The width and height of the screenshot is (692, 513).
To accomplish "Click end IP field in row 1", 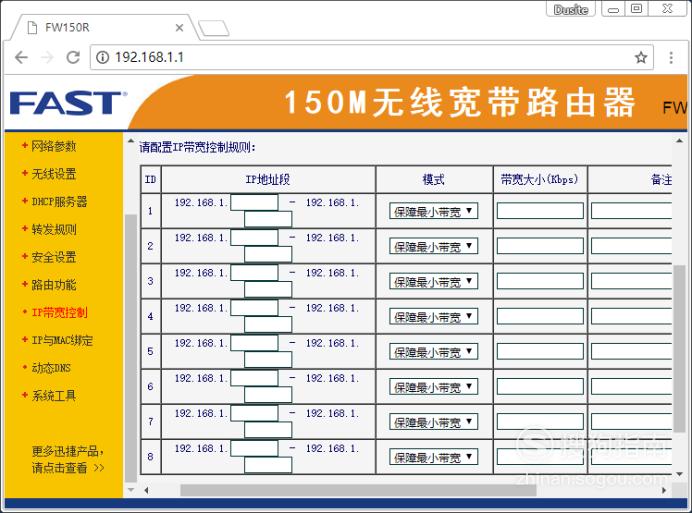I will (268, 219).
